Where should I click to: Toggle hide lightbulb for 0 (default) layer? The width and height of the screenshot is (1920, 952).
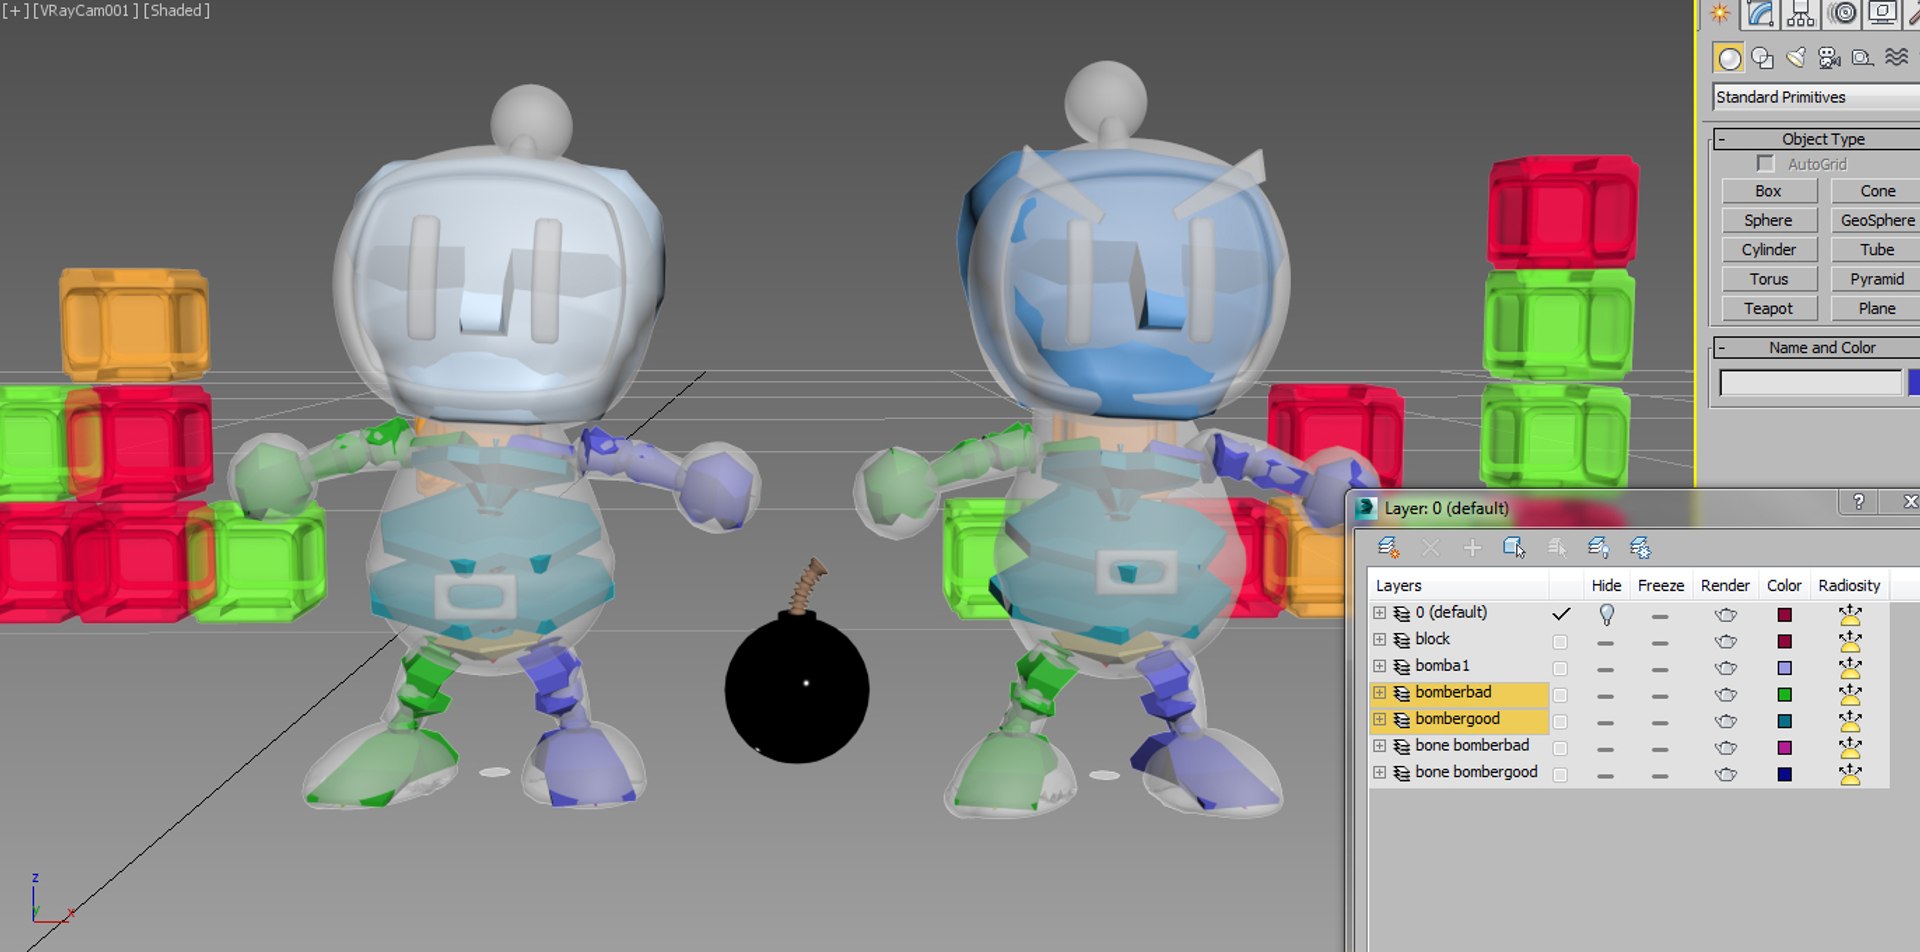1606,614
